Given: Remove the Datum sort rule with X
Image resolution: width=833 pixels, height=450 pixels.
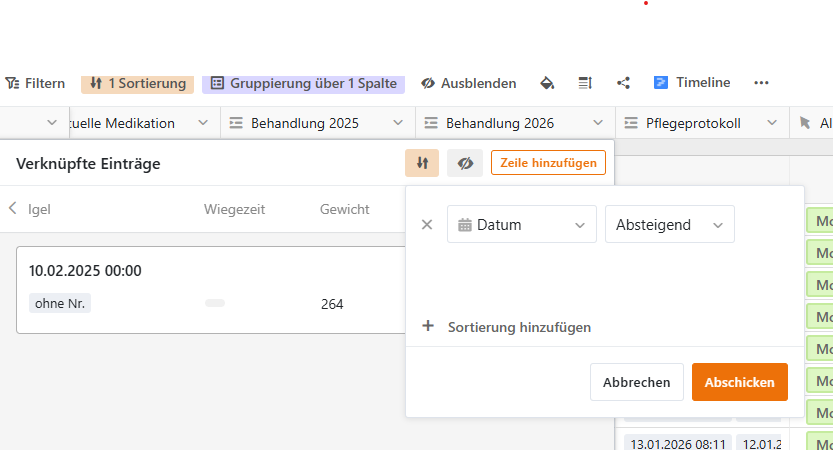Looking at the screenshot, I should pyautogui.click(x=427, y=225).
